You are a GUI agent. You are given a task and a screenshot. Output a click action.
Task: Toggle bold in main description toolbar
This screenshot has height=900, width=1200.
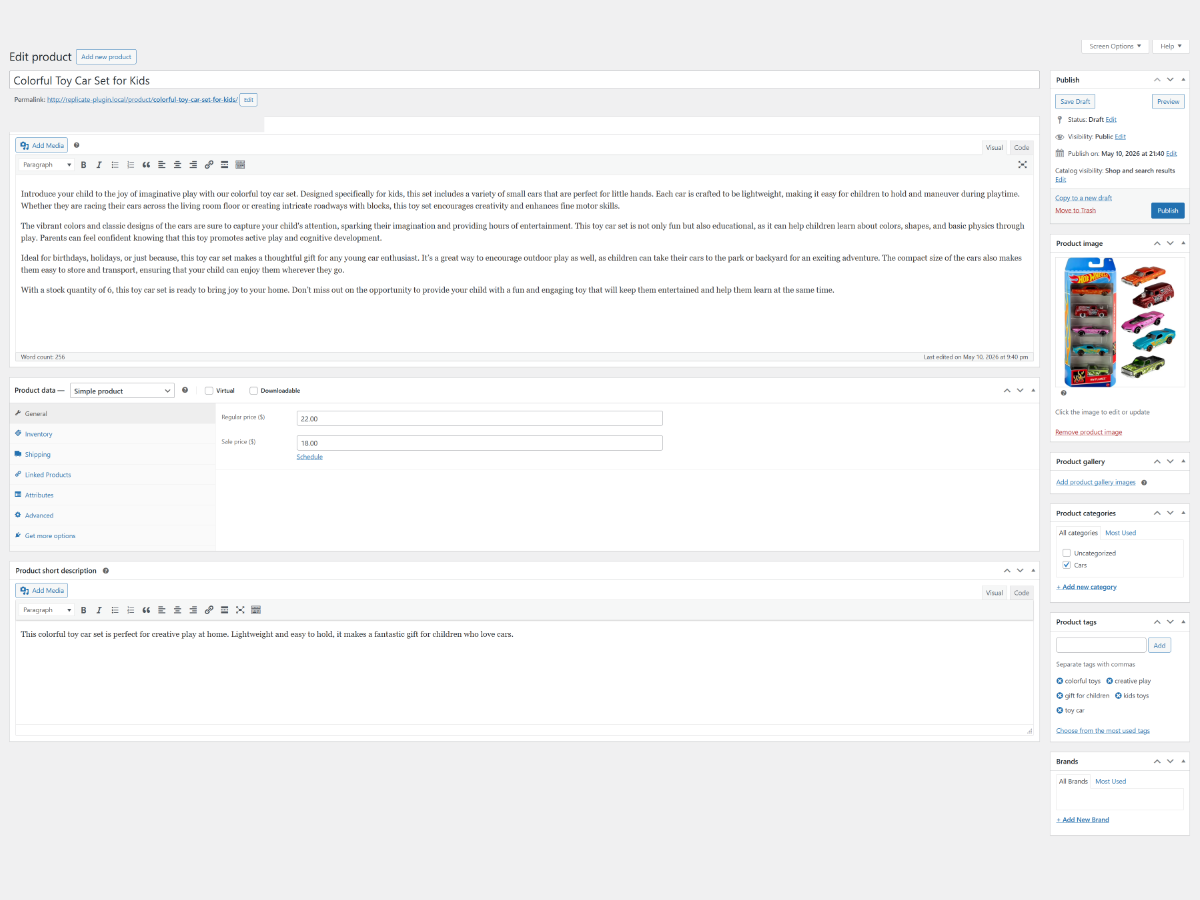click(83, 164)
